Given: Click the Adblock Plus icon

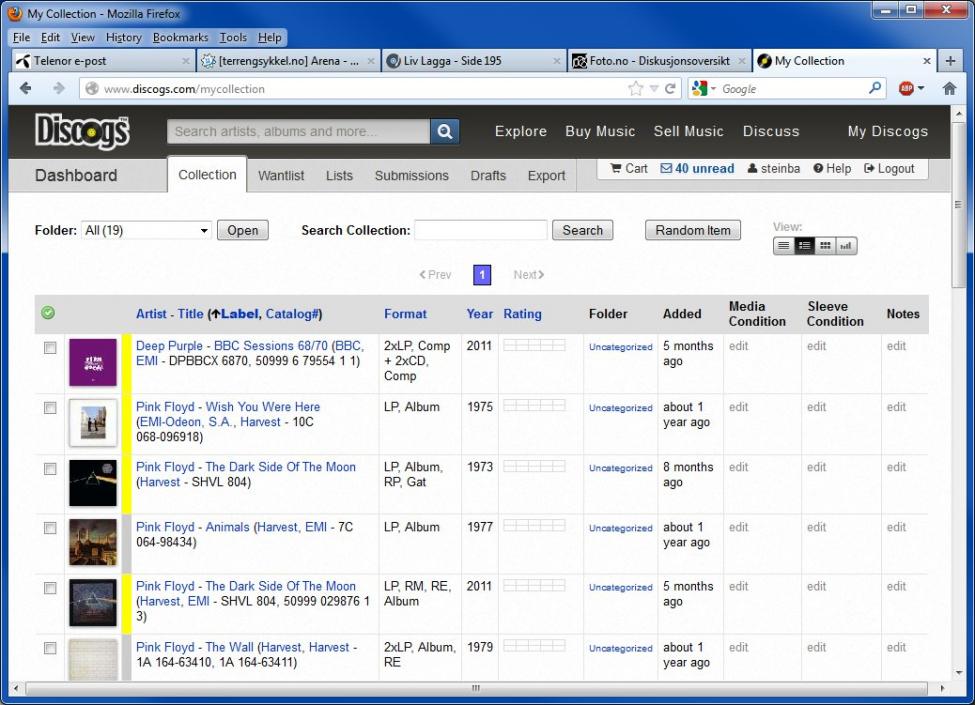Looking at the screenshot, I should (906, 88).
